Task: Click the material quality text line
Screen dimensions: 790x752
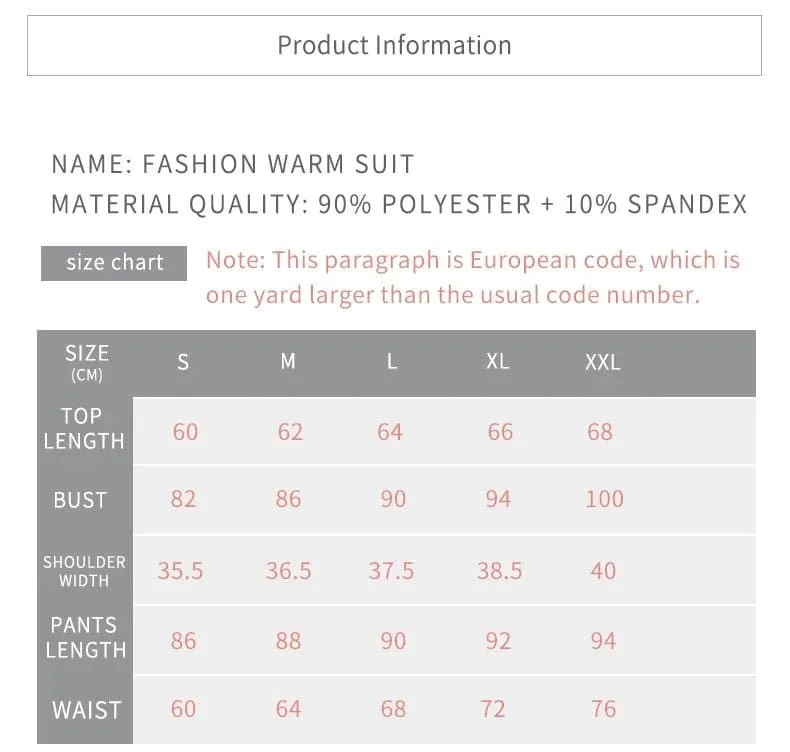Action: point(399,205)
